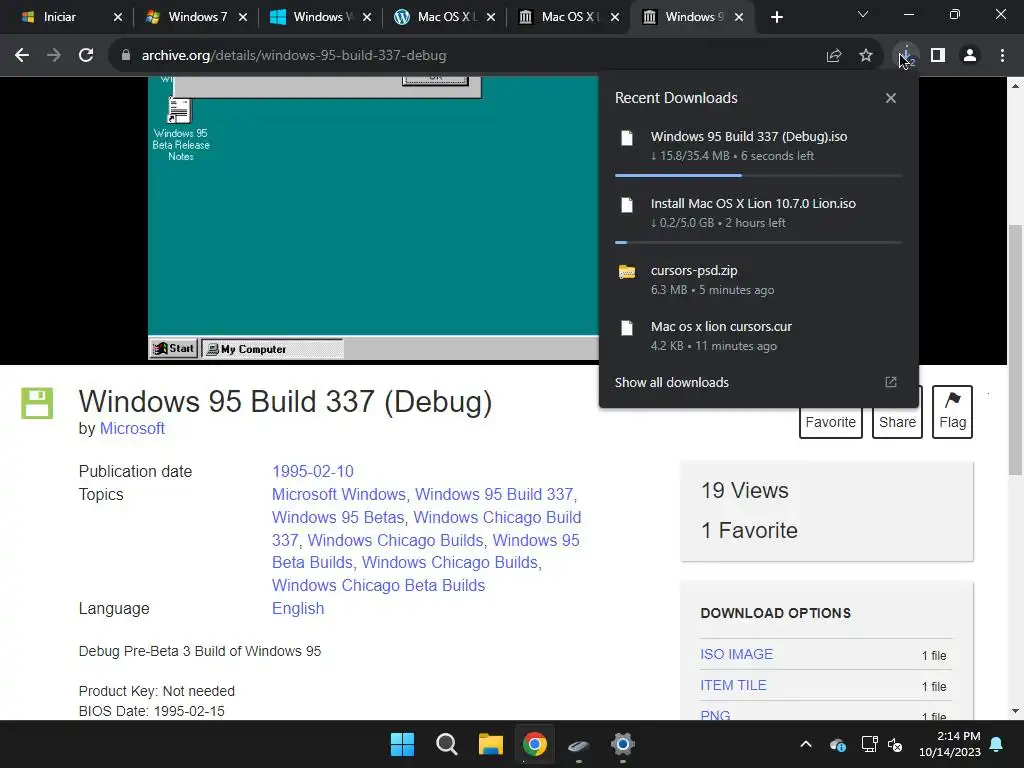
Task: Select ITEM TILE download option
Action: click(733, 685)
